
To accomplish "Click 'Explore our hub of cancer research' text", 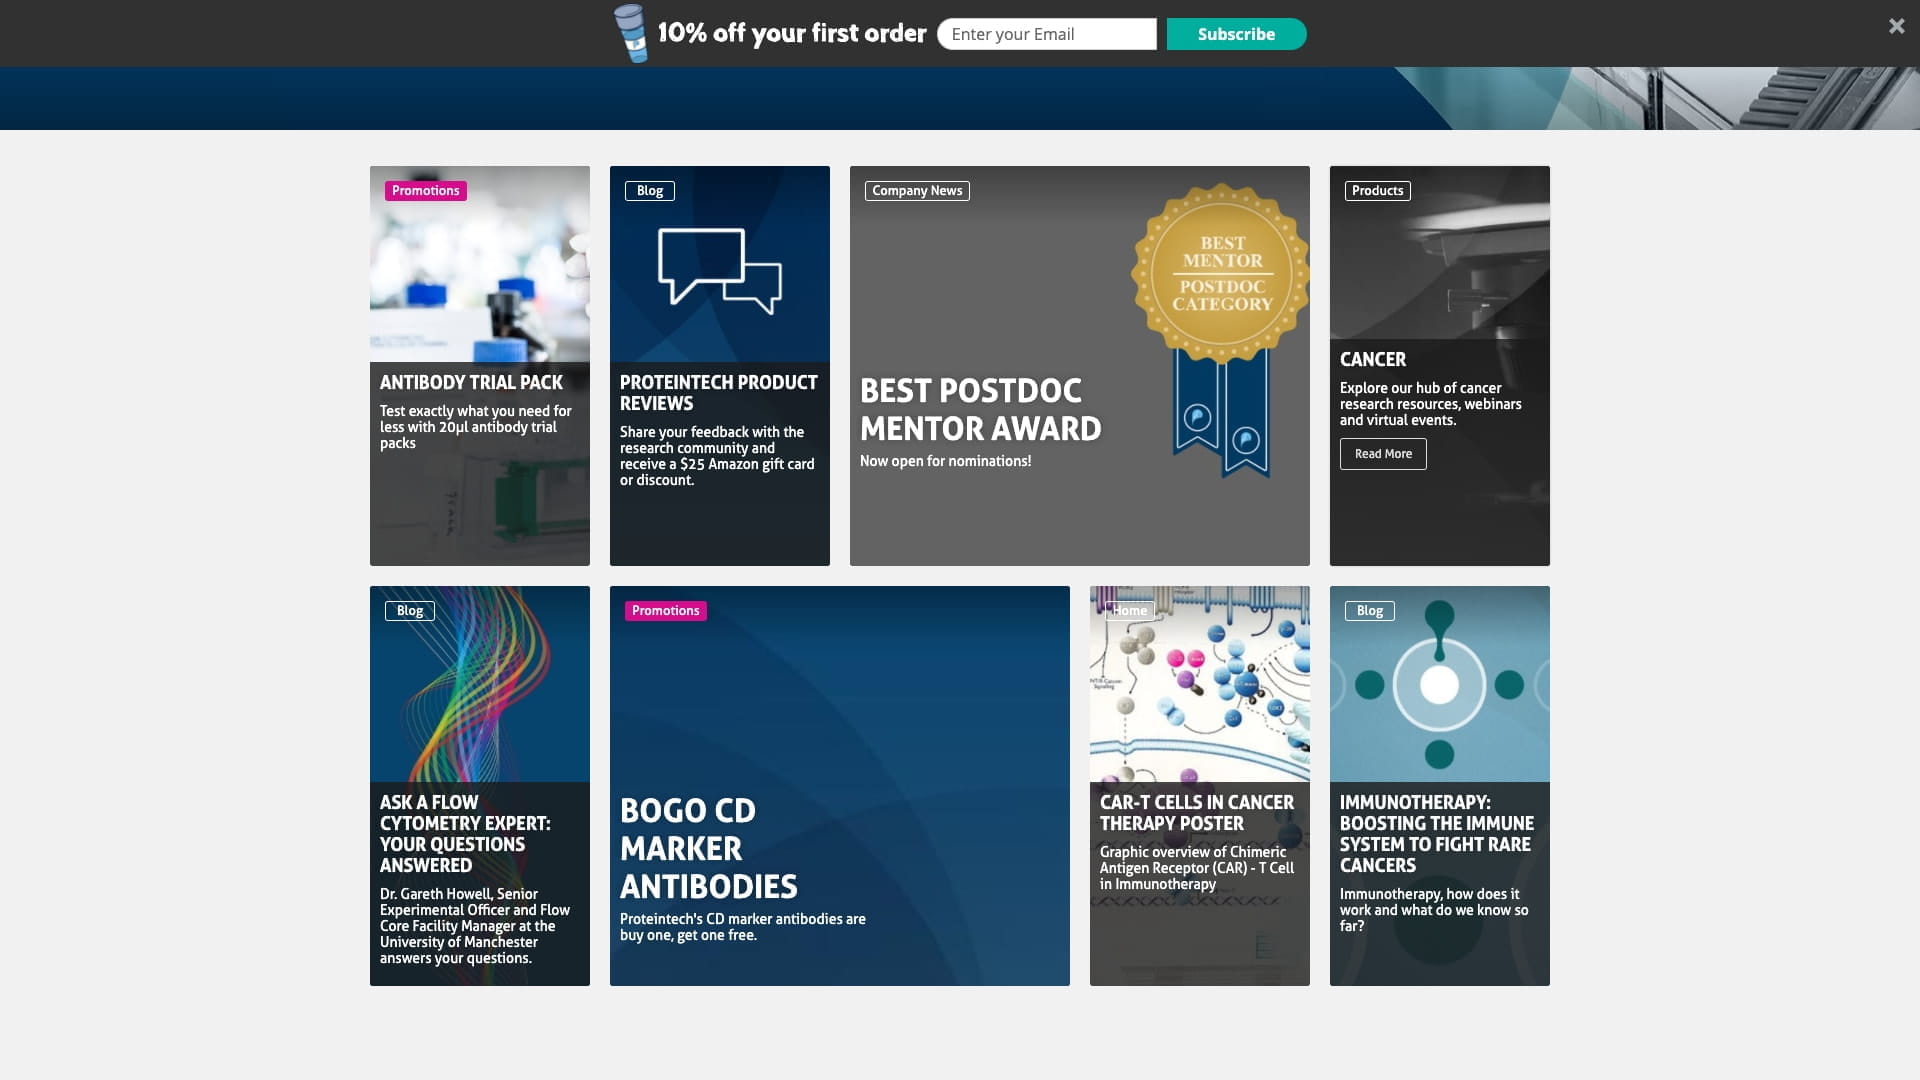I will tap(1431, 404).
